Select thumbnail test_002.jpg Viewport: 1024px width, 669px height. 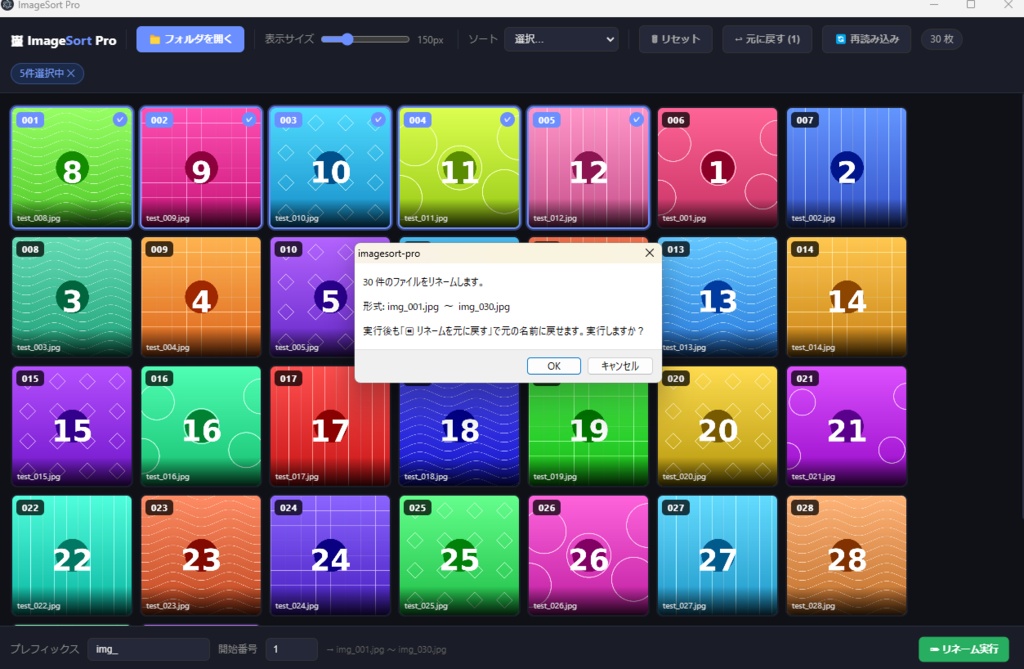pos(846,167)
